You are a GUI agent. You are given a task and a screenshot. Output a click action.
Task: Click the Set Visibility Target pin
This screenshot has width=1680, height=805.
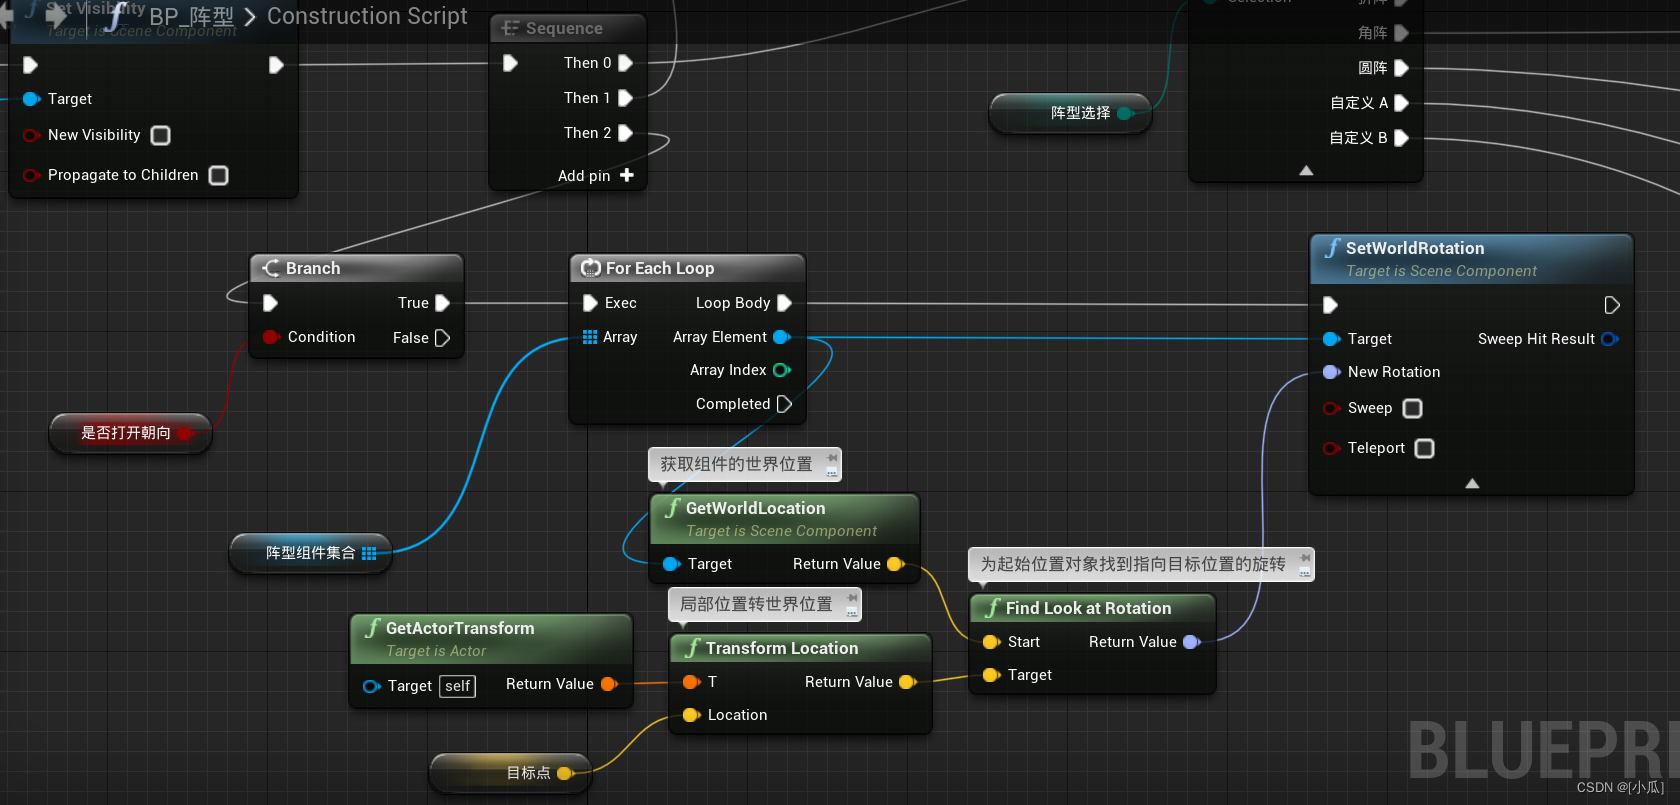tap(31, 99)
